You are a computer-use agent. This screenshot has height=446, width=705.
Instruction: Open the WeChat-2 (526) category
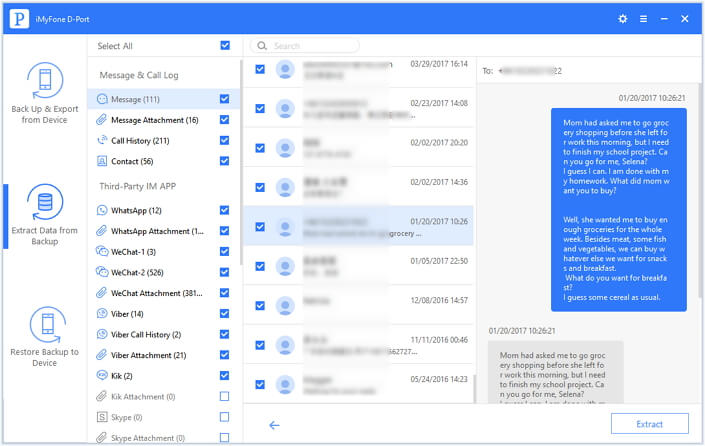pyautogui.click(x=164, y=272)
